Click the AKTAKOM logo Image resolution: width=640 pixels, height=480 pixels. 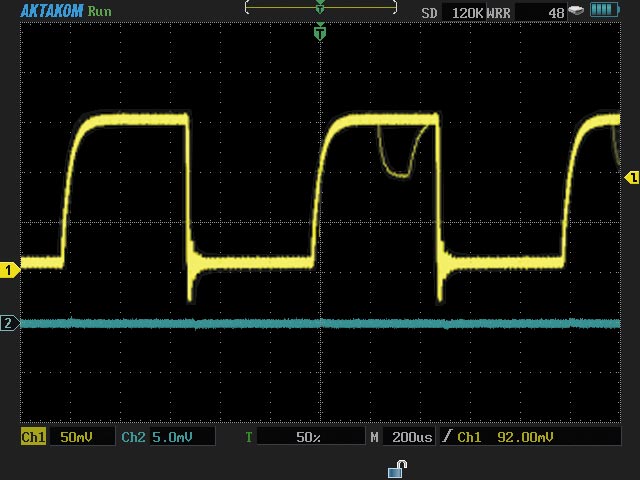coord(51,11)
